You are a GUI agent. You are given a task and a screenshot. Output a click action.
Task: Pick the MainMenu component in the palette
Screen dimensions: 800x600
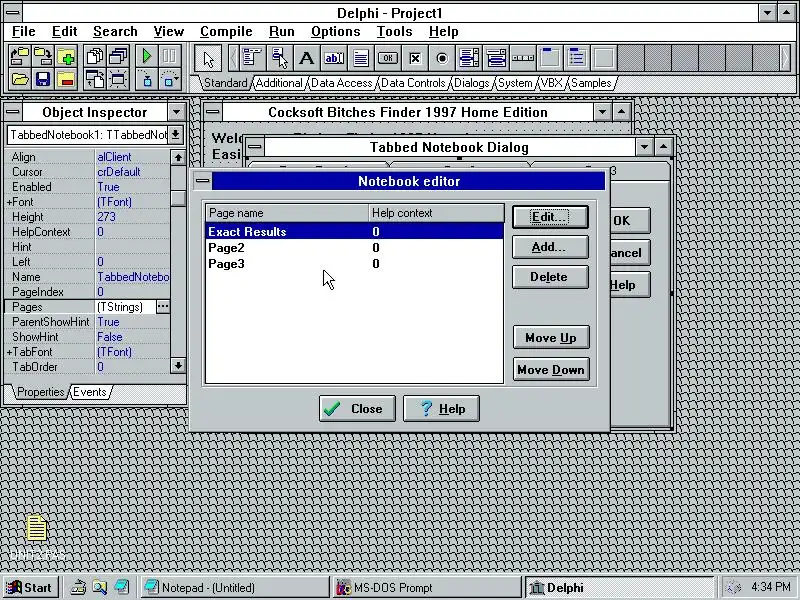click(253, 58)
